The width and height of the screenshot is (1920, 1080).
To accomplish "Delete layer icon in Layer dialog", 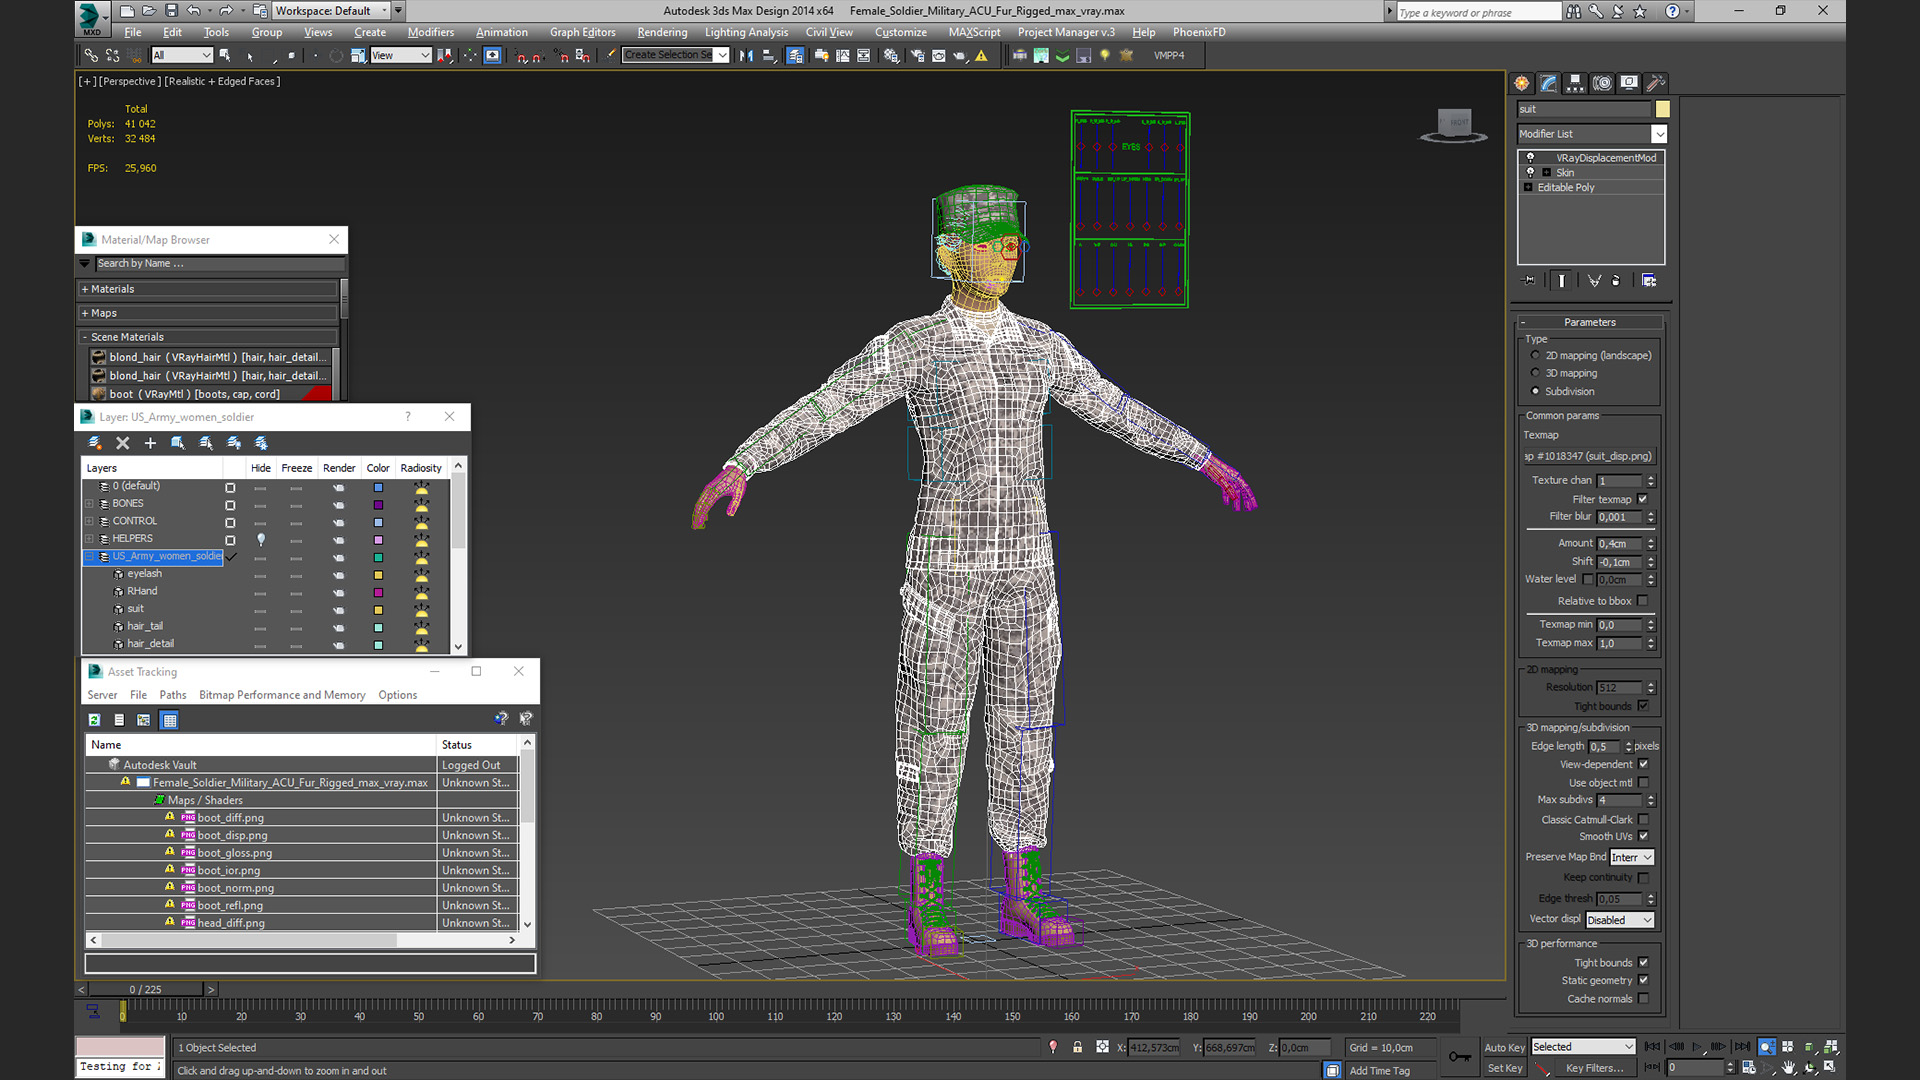I will [x=123, y=443].
